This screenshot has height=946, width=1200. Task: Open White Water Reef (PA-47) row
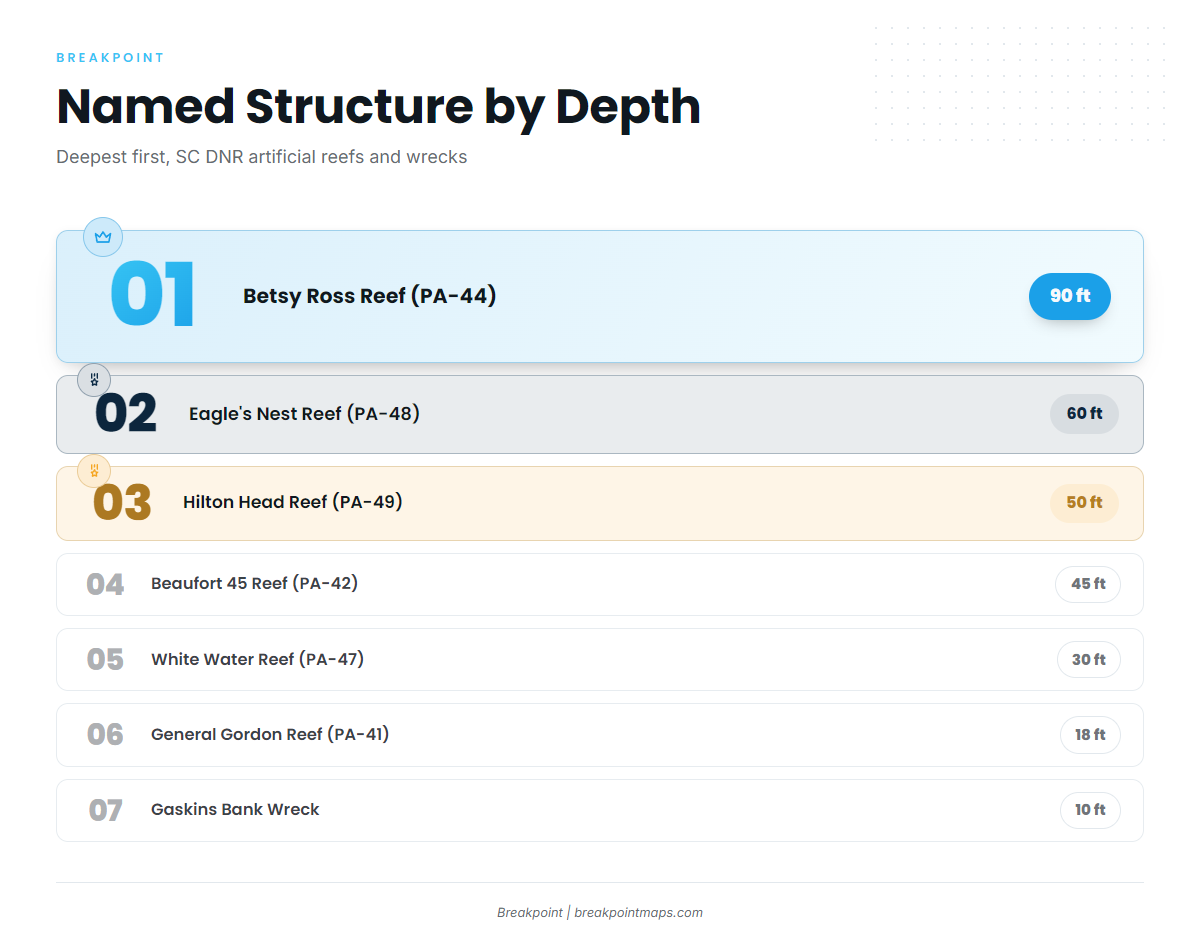(600, 660)
